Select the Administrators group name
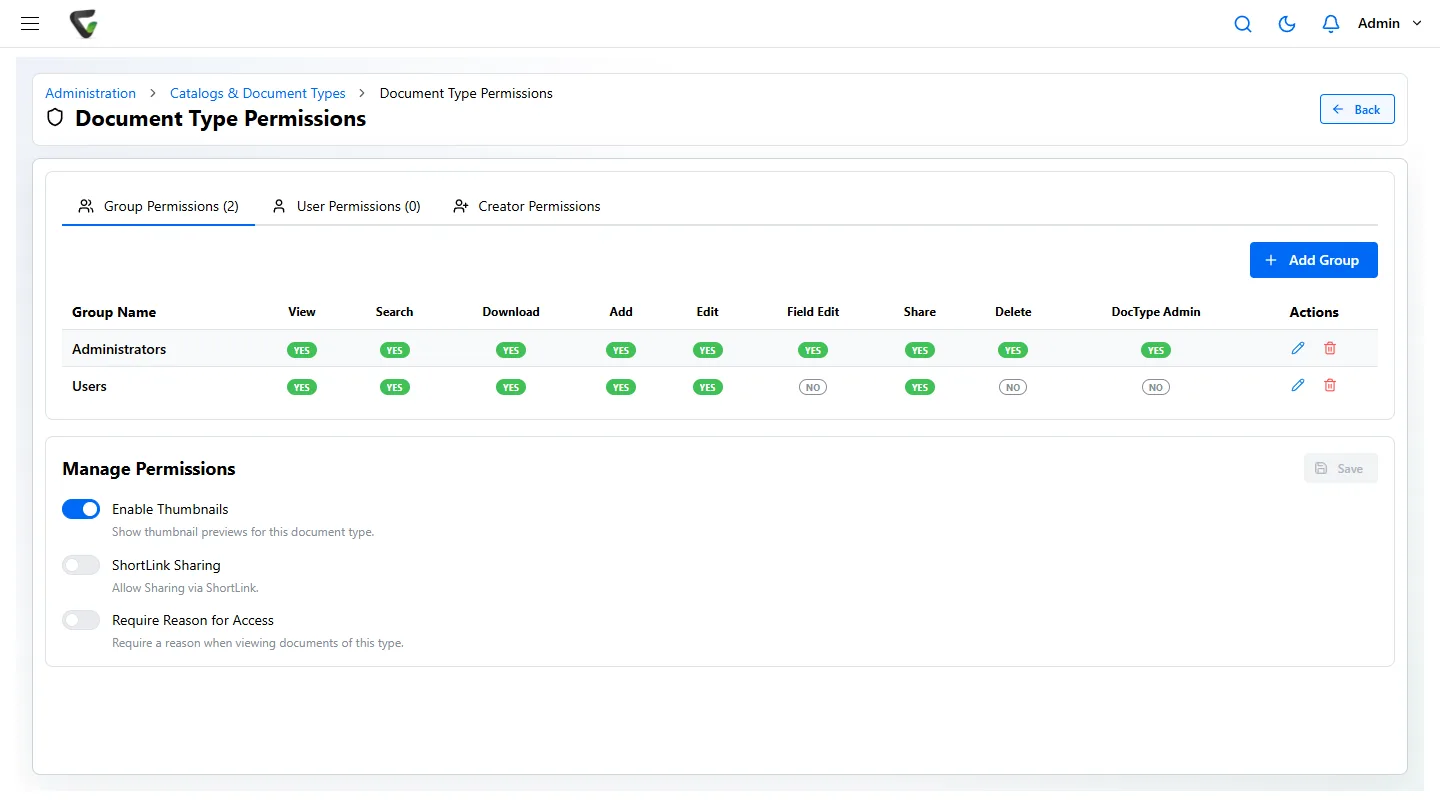The width and height of the screenshot is (1440, 800). click(x=119, y=349)
